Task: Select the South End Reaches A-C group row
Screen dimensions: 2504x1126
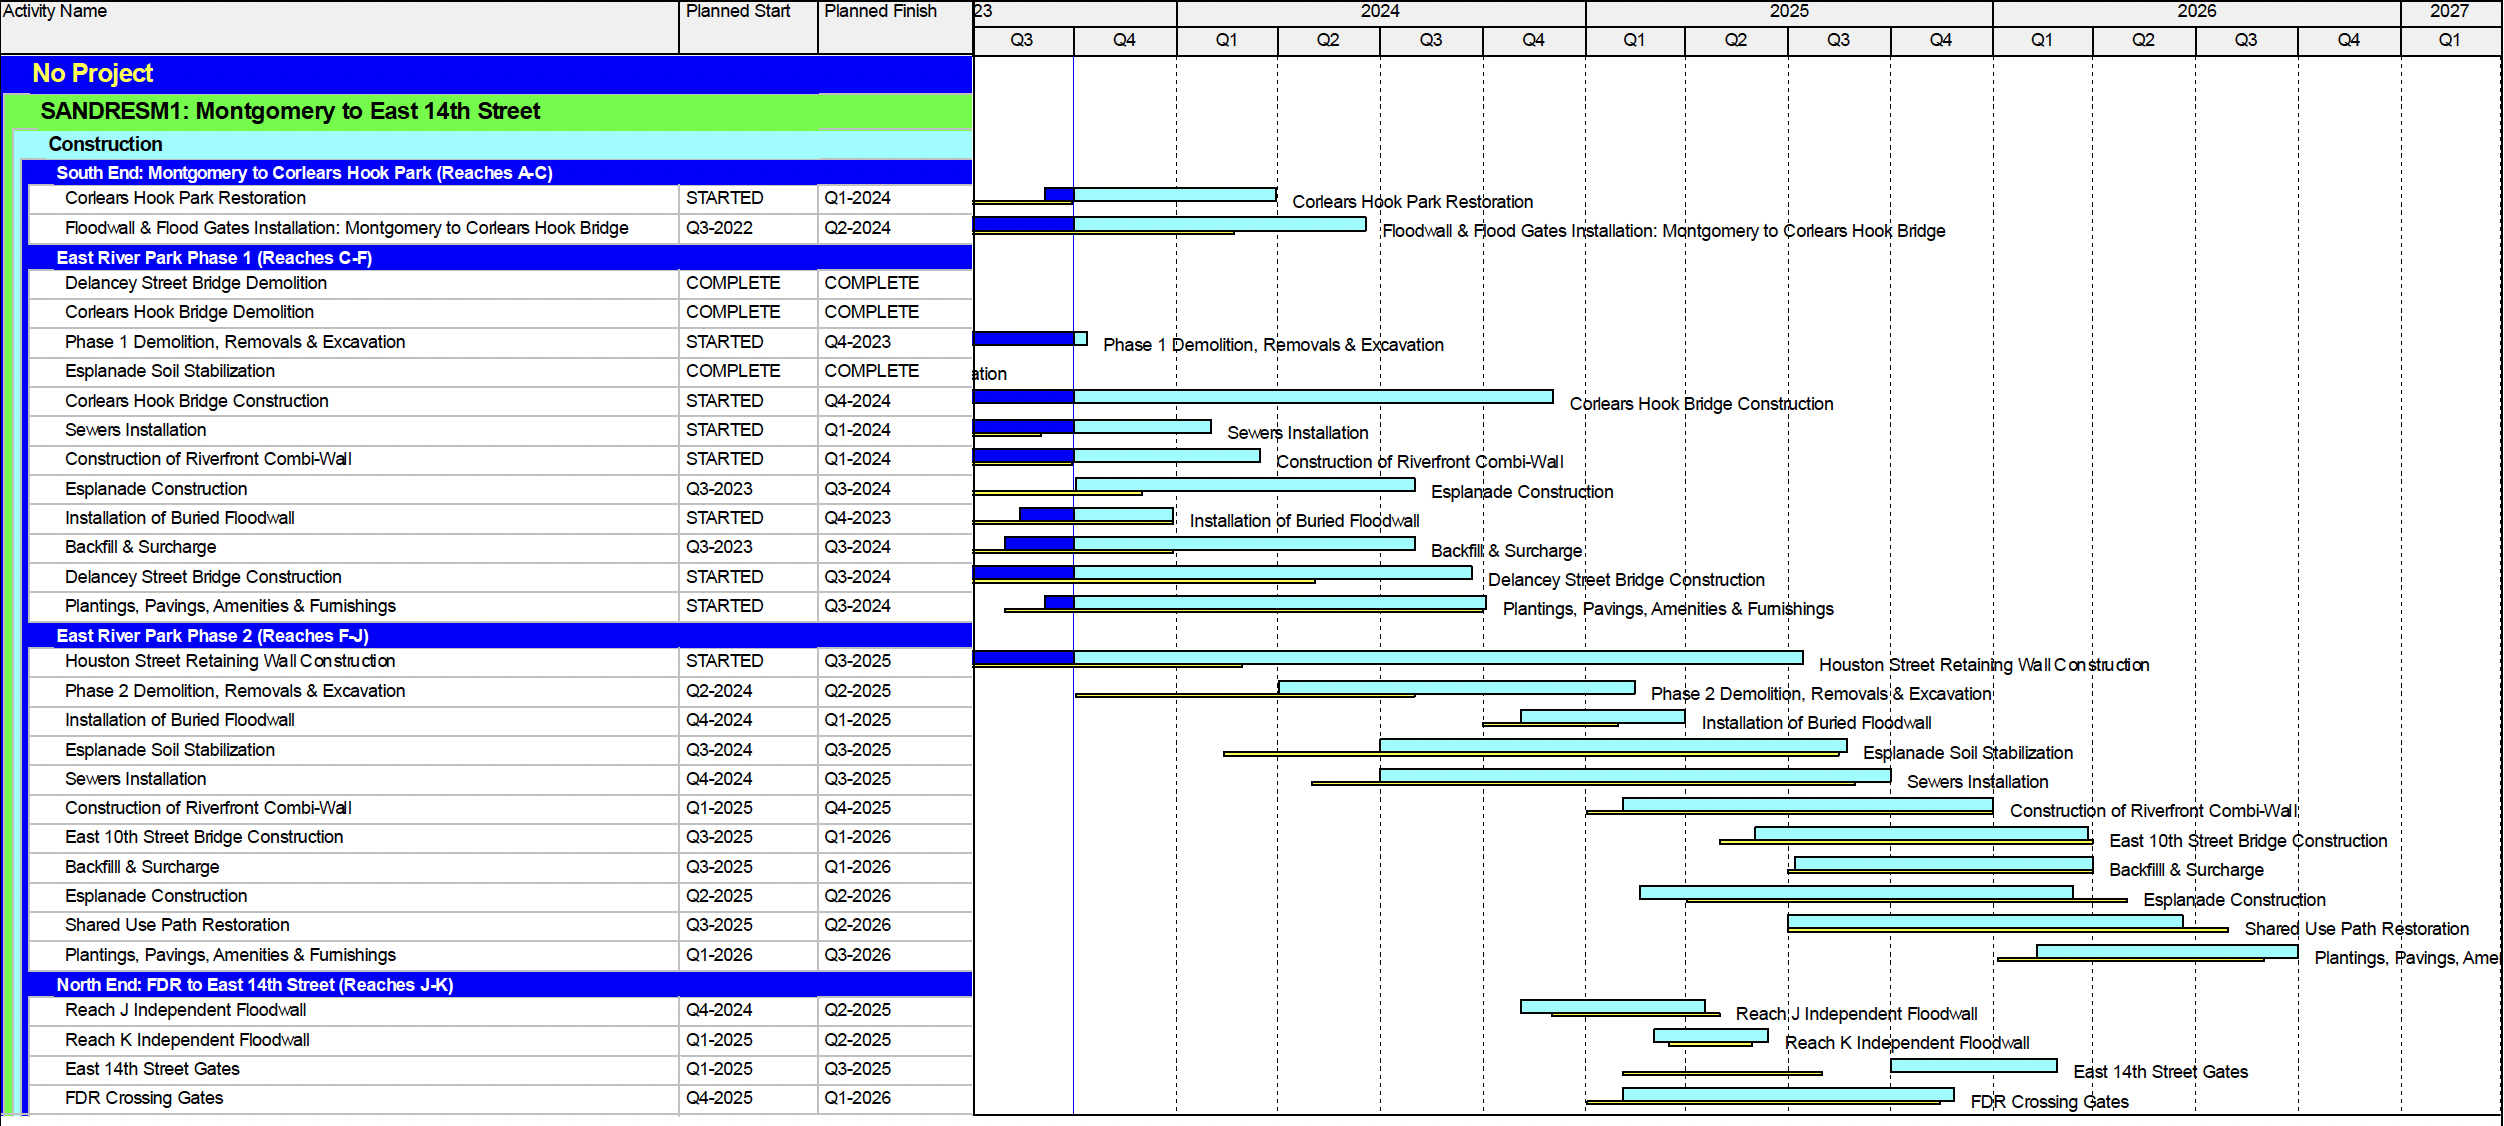Action: coord(499,173)
